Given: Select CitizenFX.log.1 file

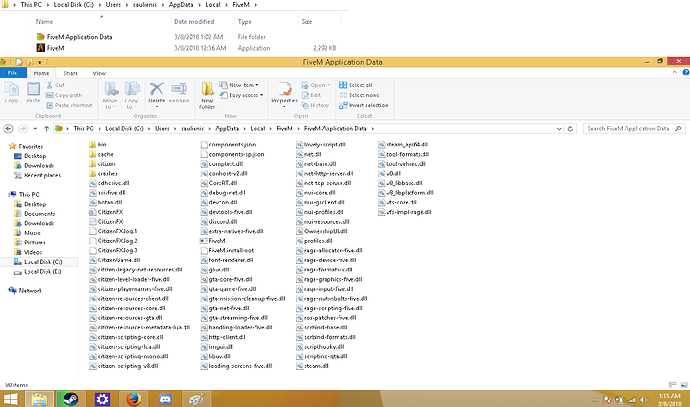Looking at the screenshot, I should (x=113, y=231).
